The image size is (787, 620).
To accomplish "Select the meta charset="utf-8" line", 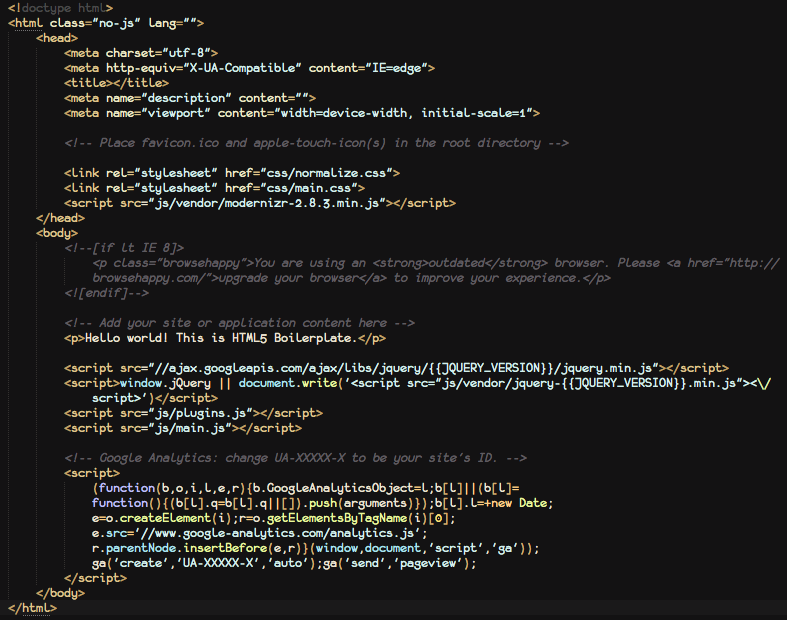I will 141,53.
